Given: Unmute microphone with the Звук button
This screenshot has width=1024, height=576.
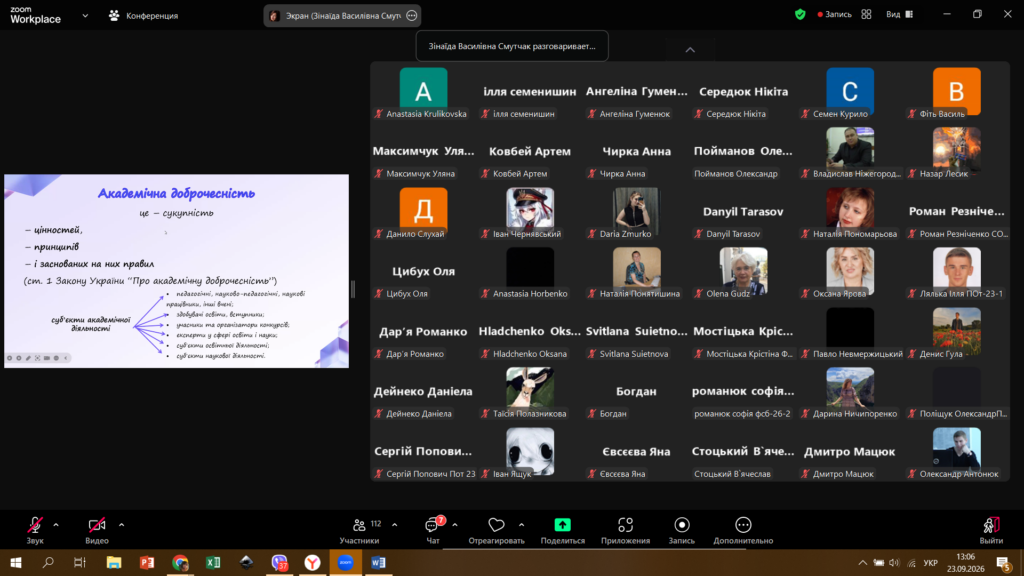Looking at the screenshot, I should 35,530.
